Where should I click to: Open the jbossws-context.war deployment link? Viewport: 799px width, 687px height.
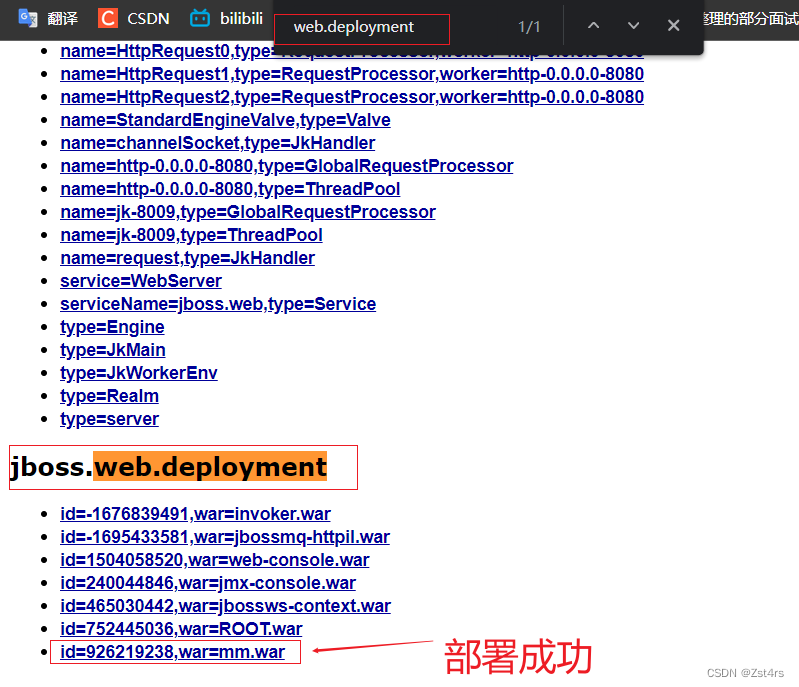pyautogui.click(x=225, y=606)
